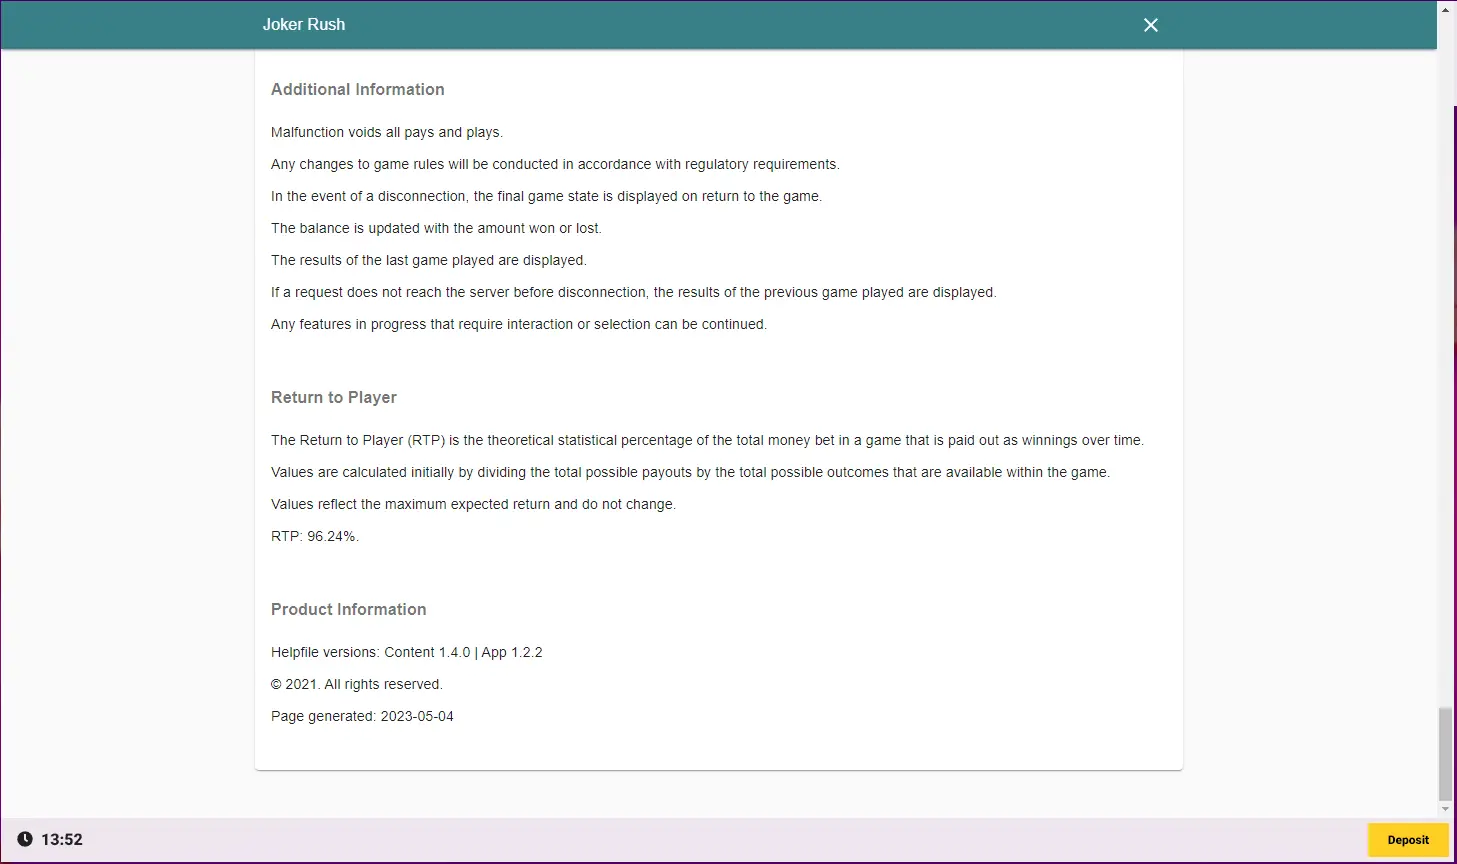
Task: Click the Additional Information heading
Action: click(358, 89)
